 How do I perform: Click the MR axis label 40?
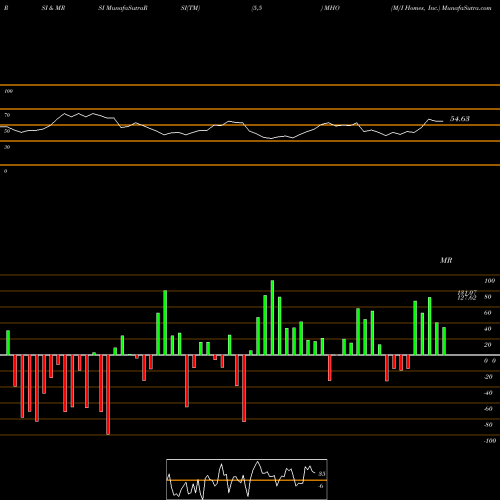point(488,329)
